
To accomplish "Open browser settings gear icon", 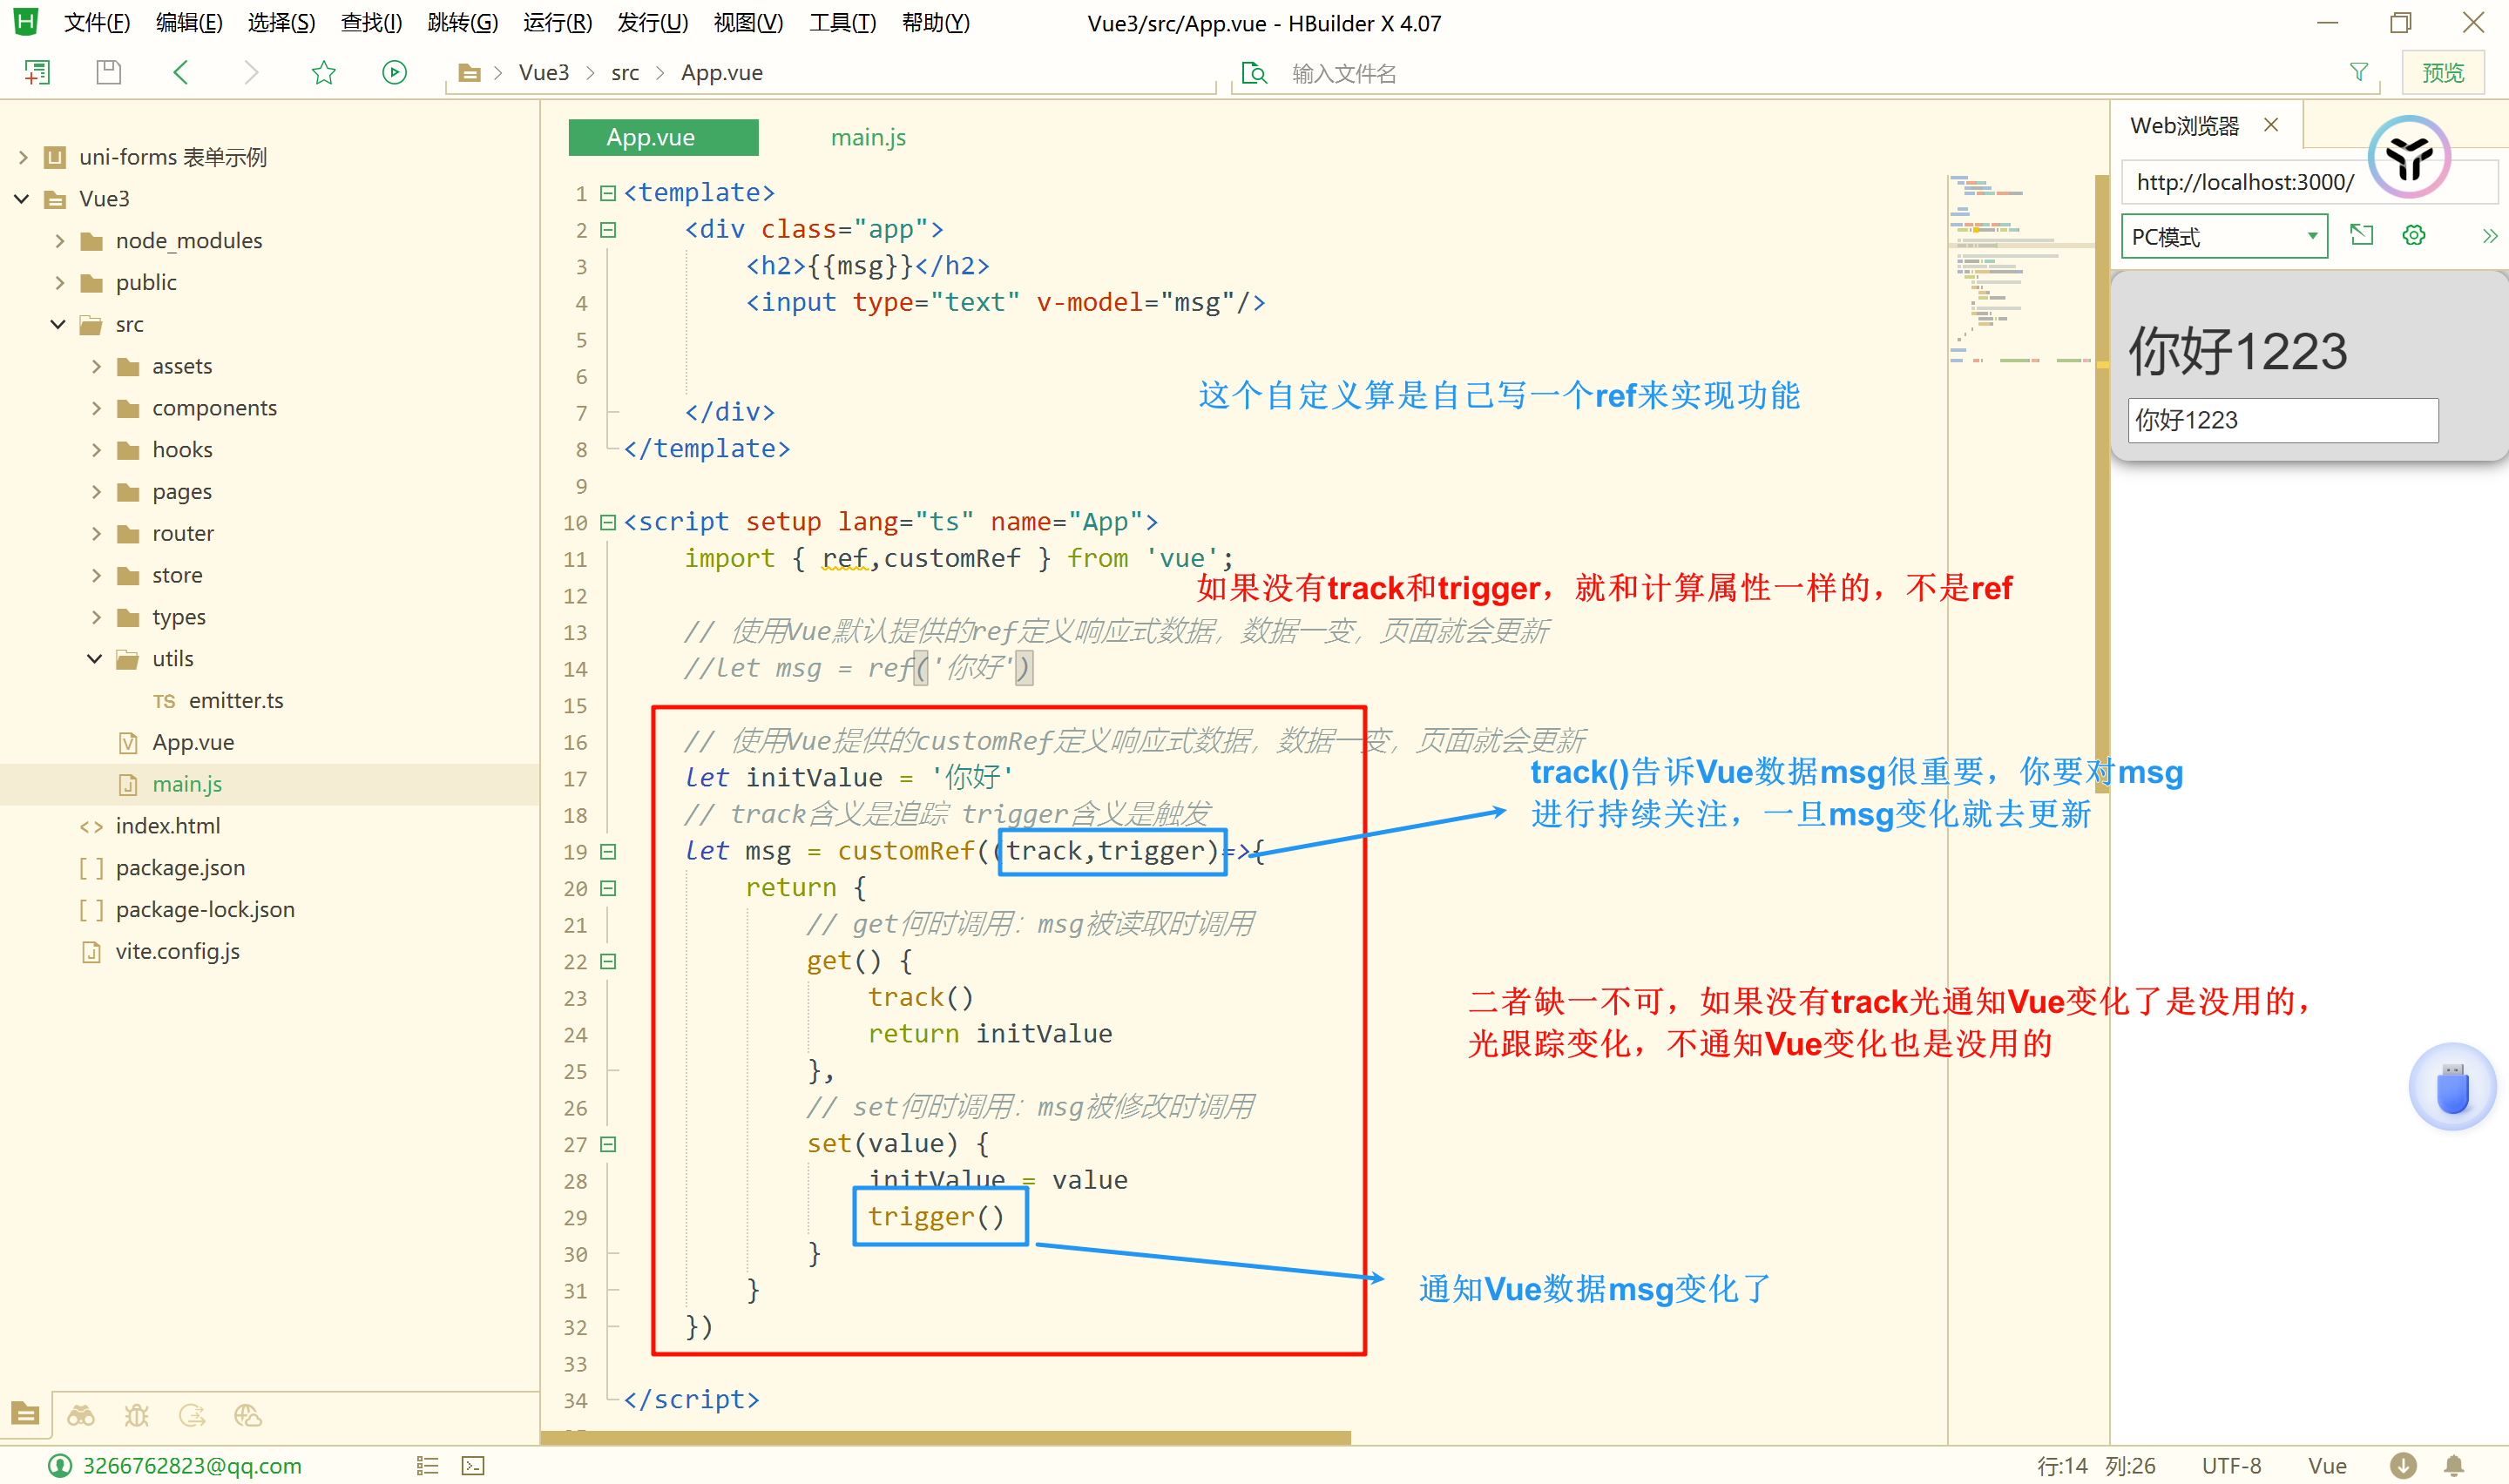I will tap(2413, 236).
